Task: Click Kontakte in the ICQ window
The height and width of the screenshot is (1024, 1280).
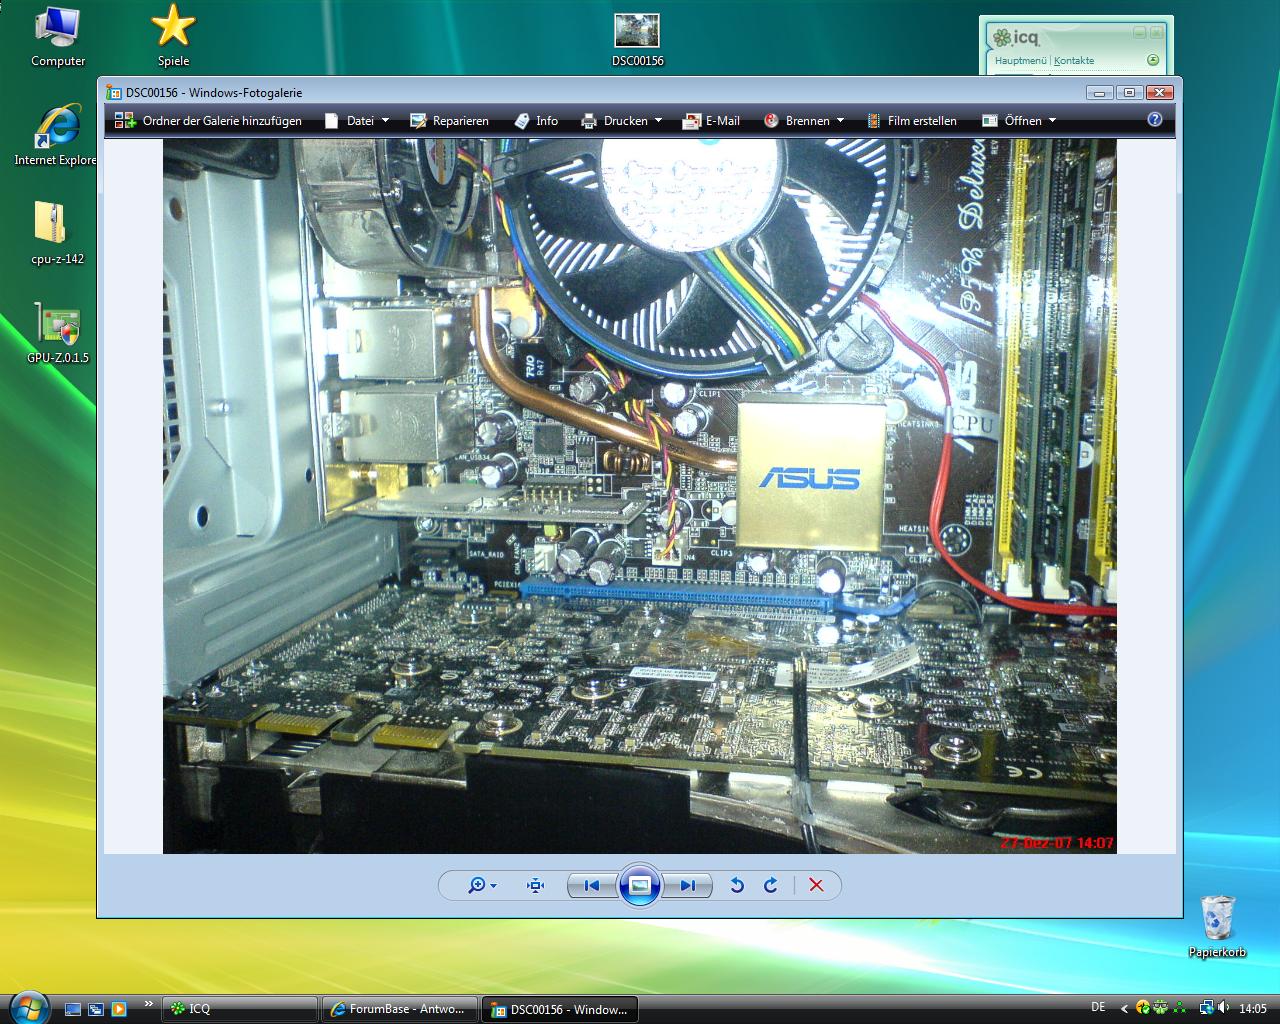Action: (x=1074, y=60)
